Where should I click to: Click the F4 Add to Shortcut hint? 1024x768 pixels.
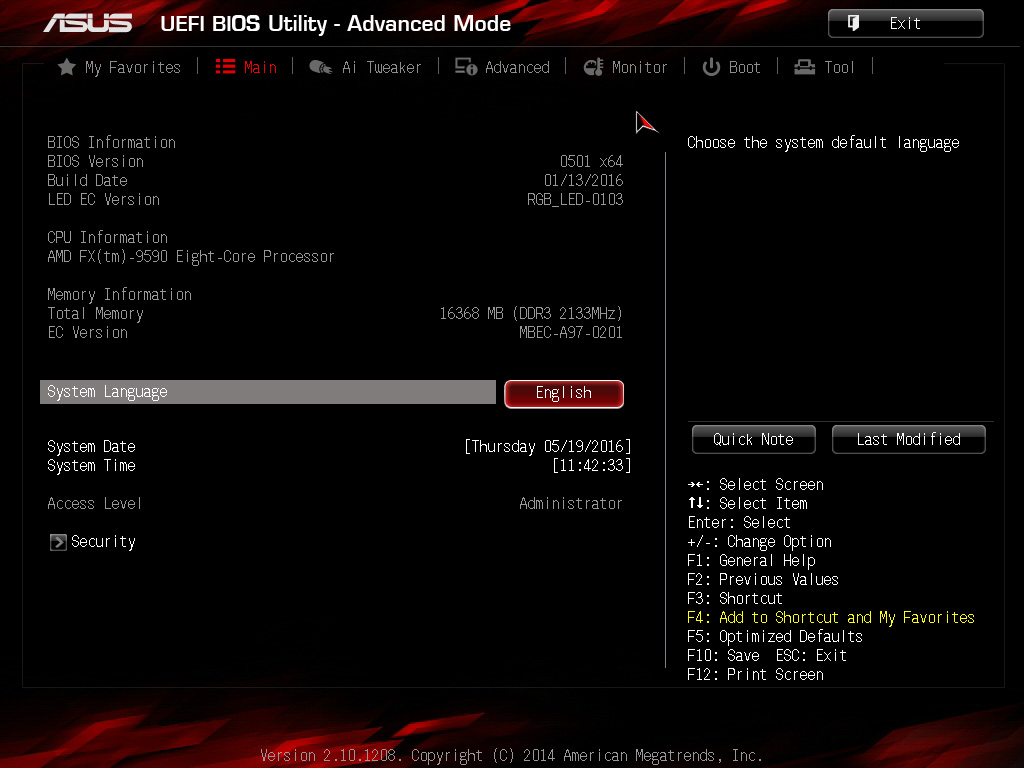831,618
